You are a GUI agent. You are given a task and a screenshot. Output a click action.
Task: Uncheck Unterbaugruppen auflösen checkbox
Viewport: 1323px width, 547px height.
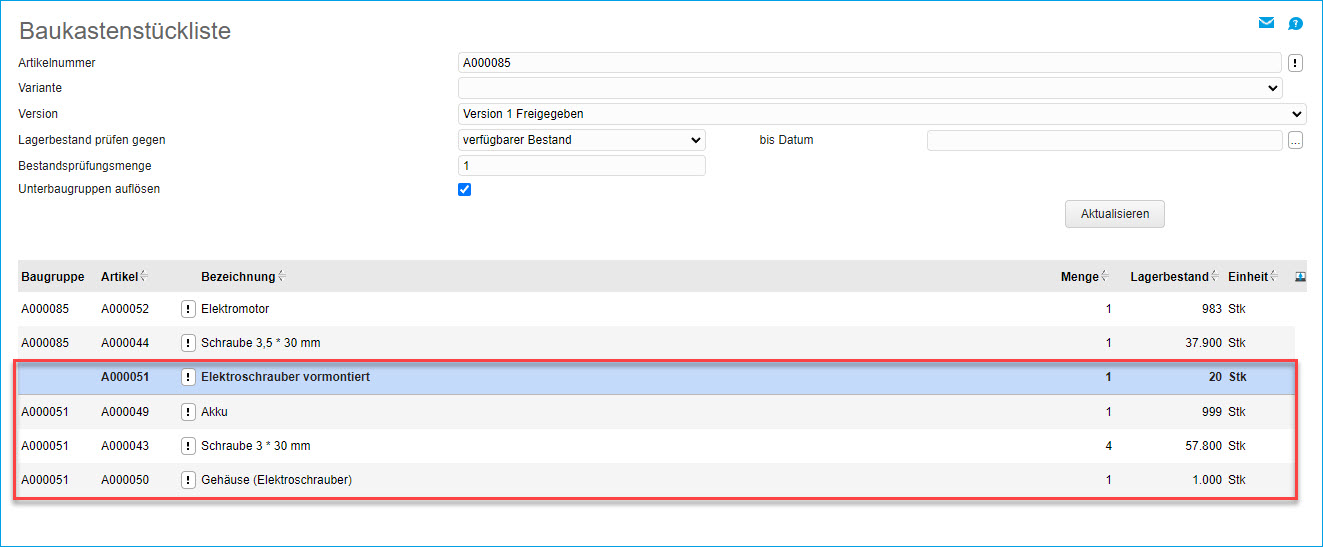click(464, 190)
